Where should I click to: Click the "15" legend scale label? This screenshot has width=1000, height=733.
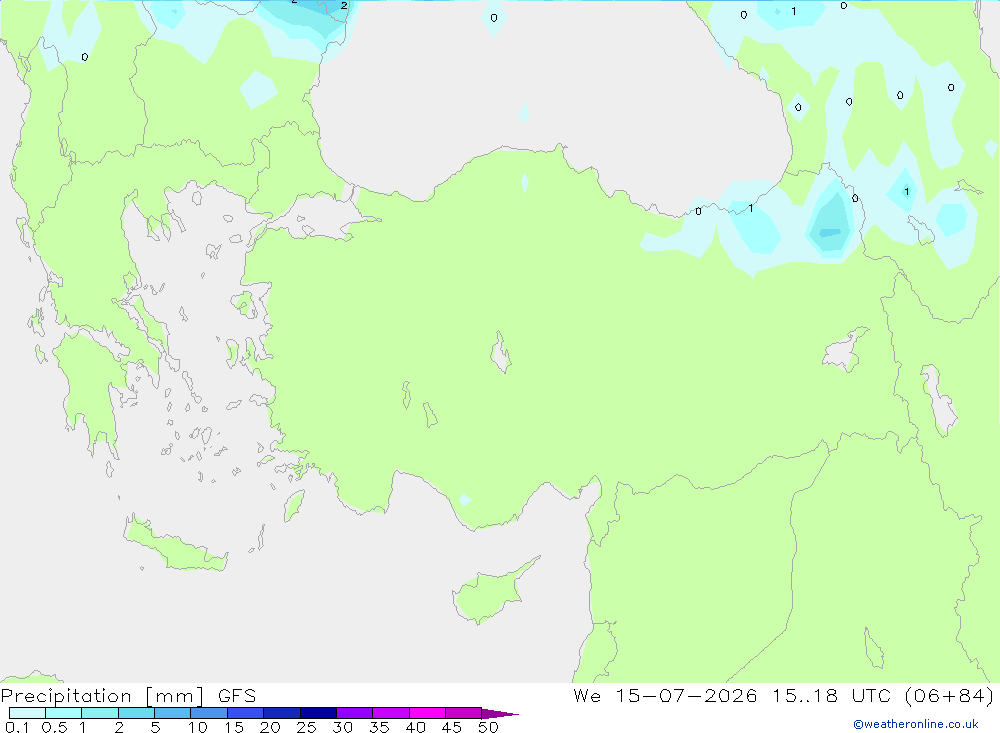(234, 727)
